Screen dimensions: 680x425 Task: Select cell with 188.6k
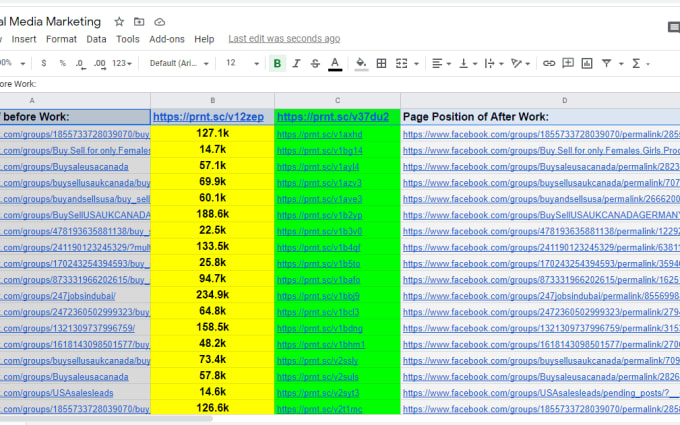pos(212,214)
